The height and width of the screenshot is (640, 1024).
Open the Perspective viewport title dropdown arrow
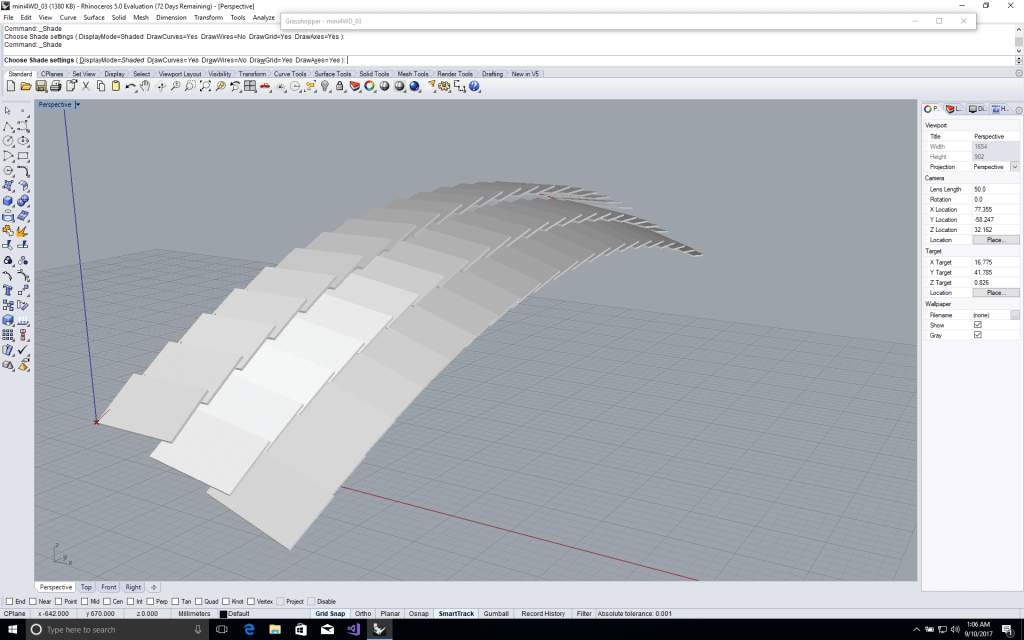point(78,104)
